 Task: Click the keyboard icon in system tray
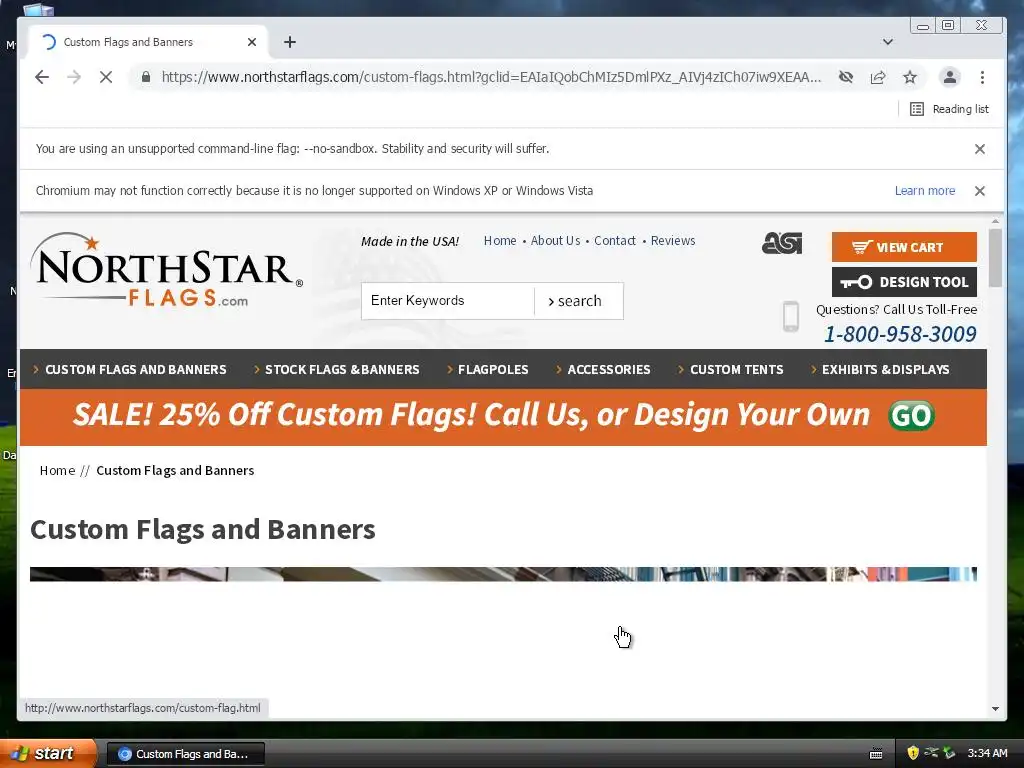click(876, 754)
